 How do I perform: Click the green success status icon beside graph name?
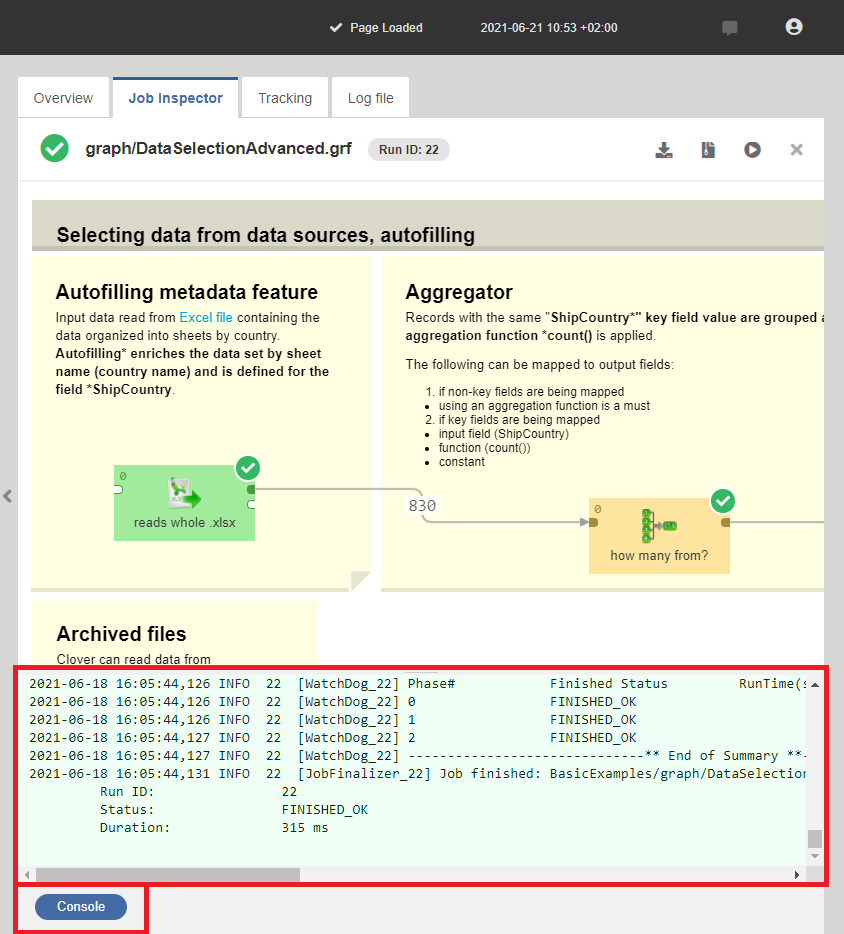[55, 150]
